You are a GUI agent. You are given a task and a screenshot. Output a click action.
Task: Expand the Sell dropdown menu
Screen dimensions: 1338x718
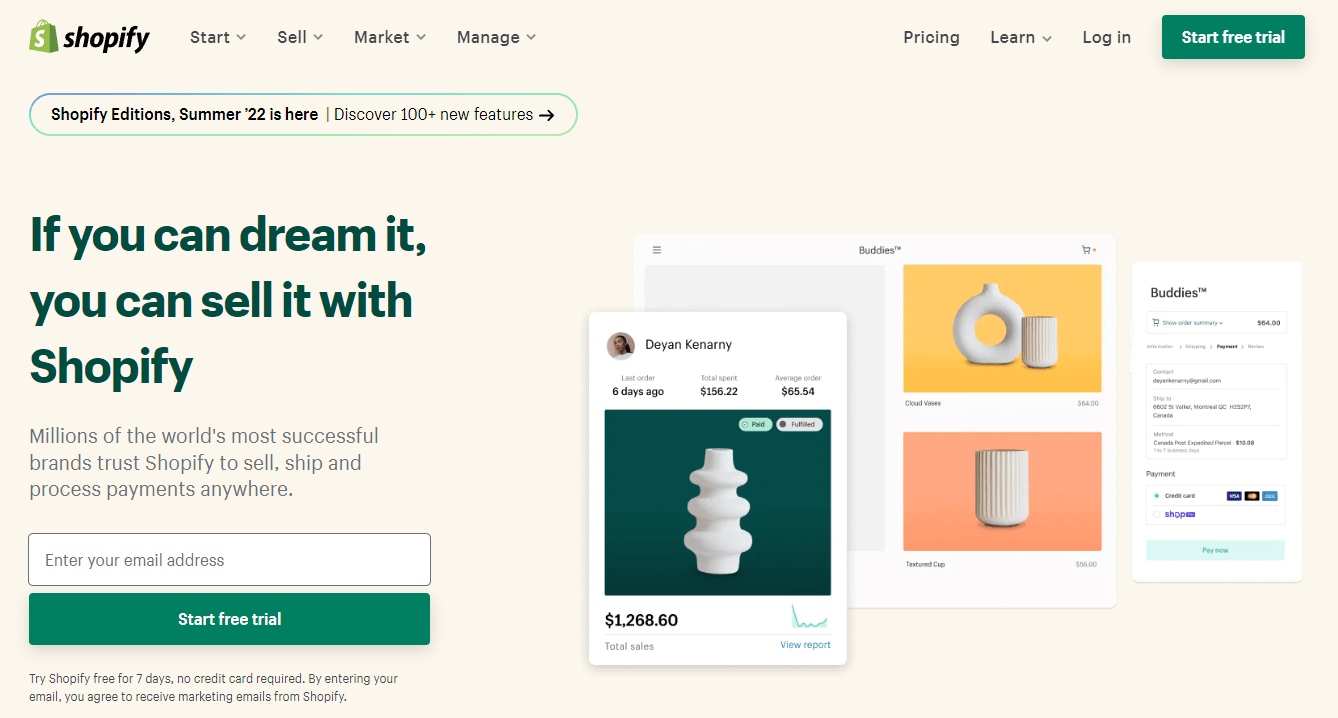(300, 37)
